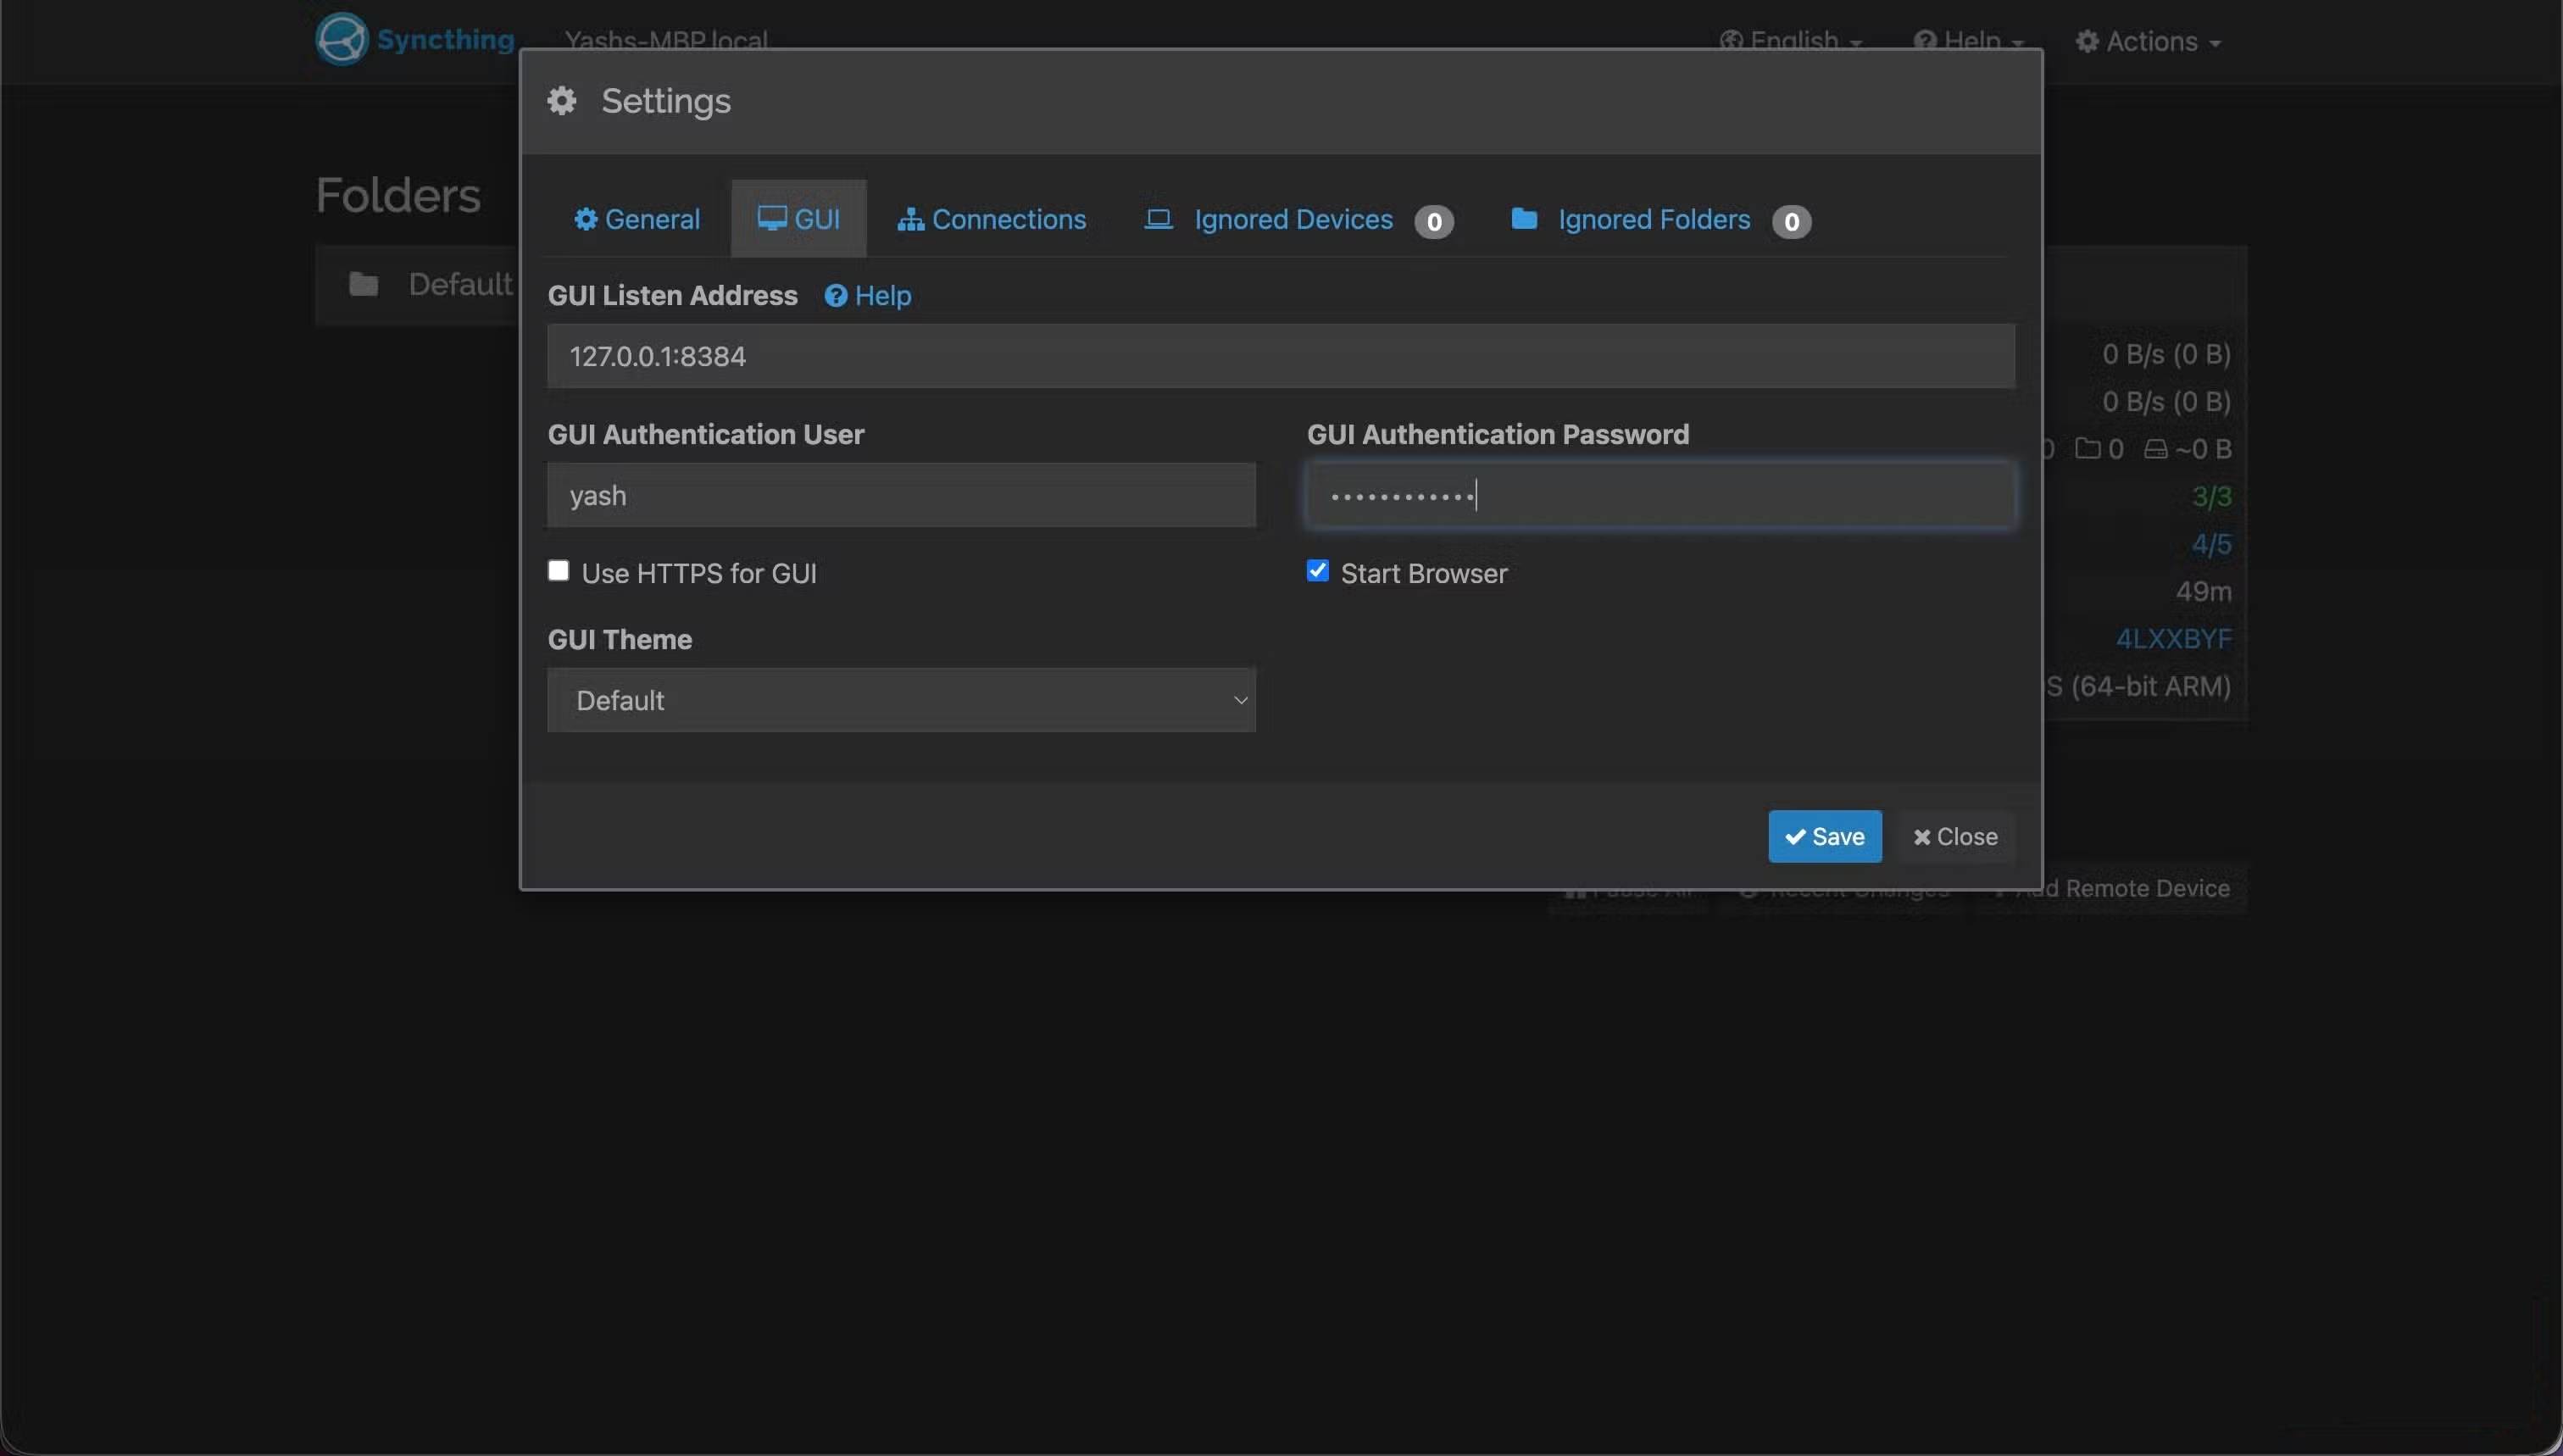
Task: Enable Use HTTPS for GUI
Action: point(559,570)
